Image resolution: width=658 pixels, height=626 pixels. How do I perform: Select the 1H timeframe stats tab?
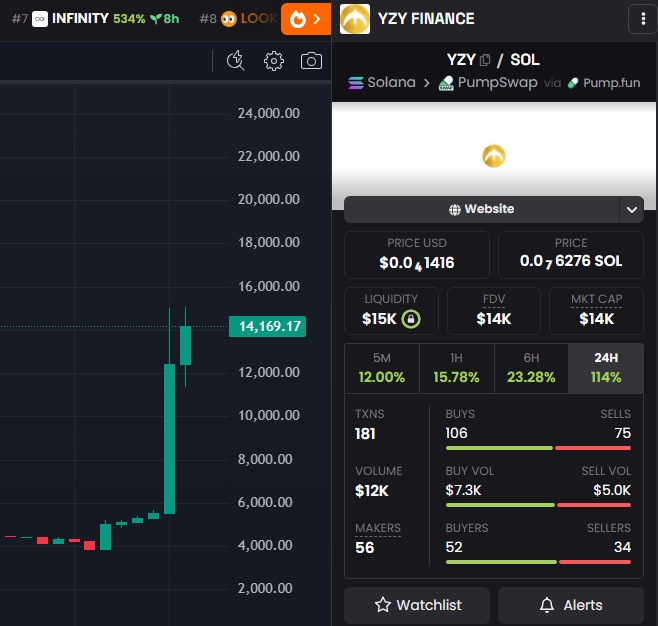click(x=456, y=368)
